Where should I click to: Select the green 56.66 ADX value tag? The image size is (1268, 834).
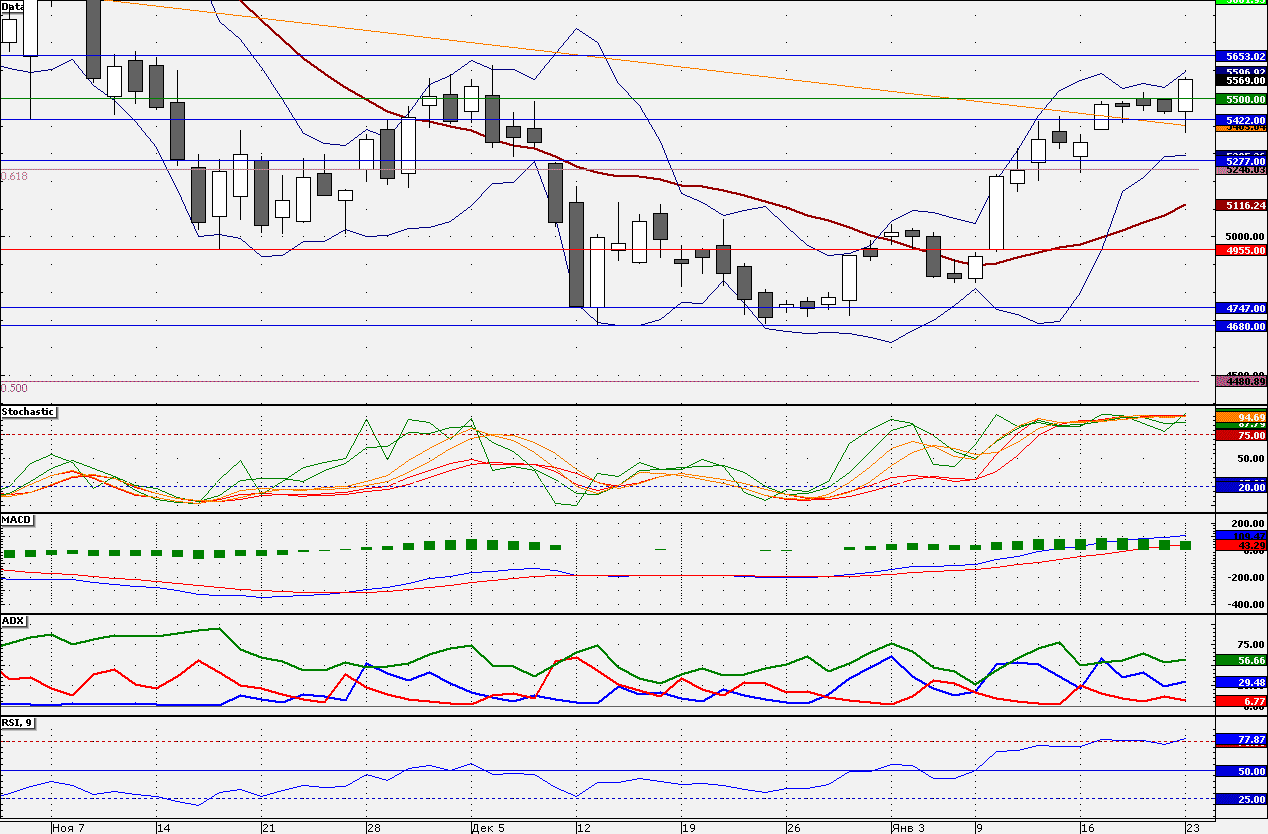click(x=1240, y=661)
